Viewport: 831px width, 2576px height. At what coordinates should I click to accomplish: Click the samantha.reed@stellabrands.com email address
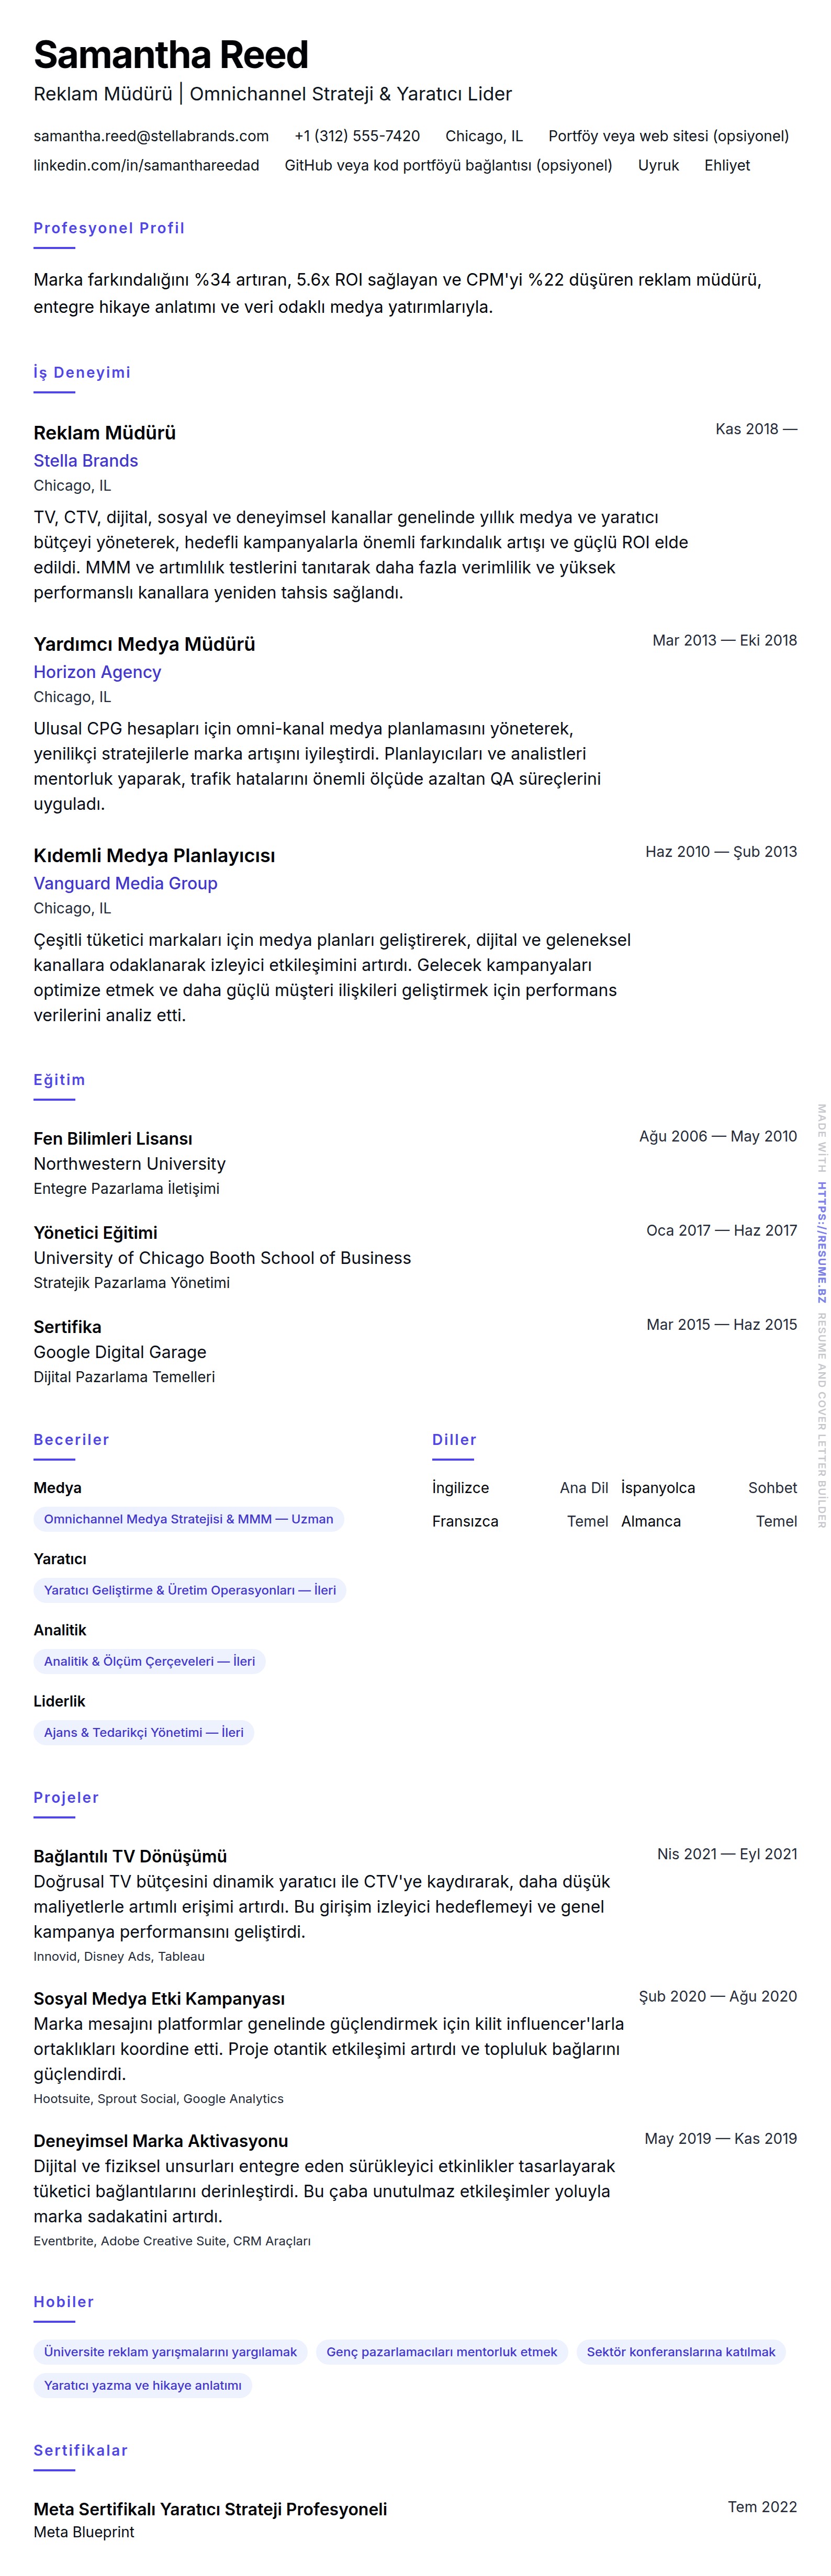pyautogui.click(x=151, y=136)
